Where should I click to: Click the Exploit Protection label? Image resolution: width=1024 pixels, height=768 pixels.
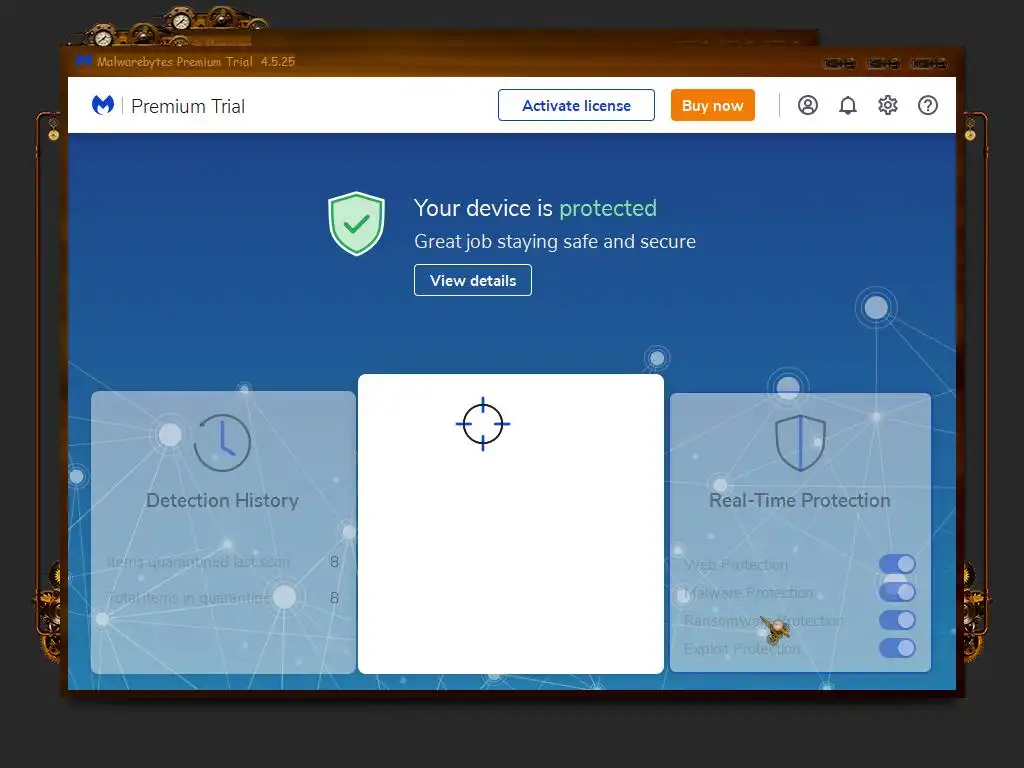coord(742,648)
